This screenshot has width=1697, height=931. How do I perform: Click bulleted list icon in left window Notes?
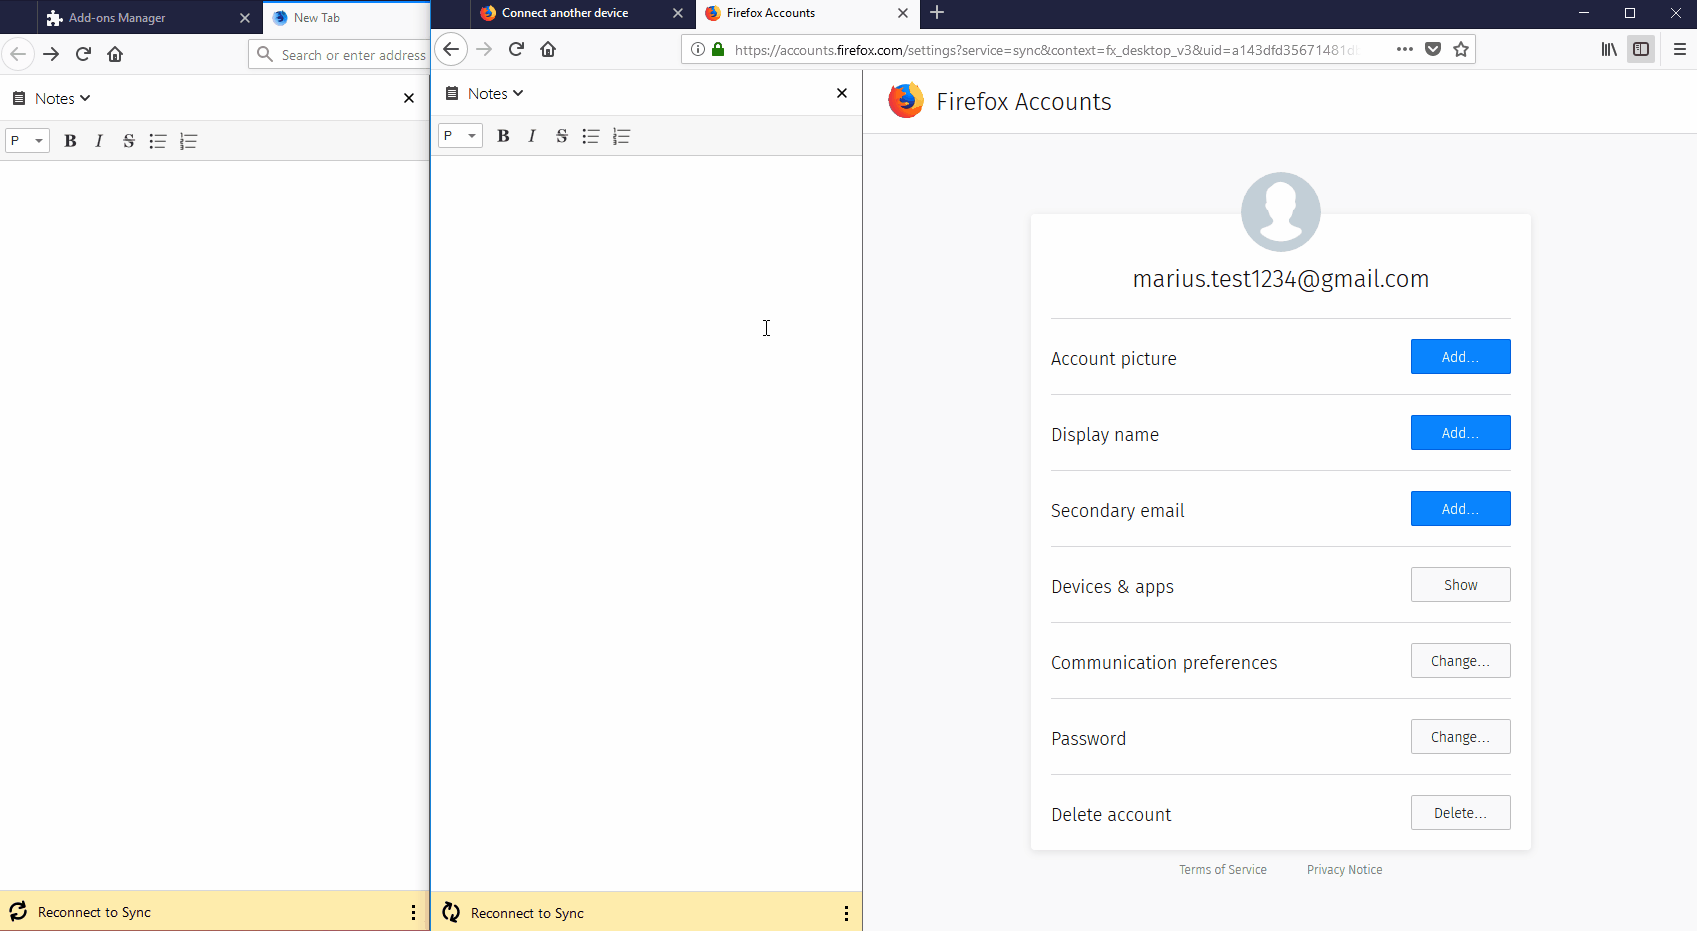tap(158, 141)
